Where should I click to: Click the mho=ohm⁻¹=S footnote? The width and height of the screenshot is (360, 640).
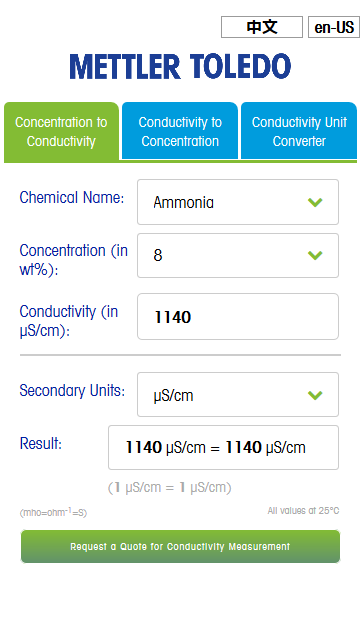53,512
